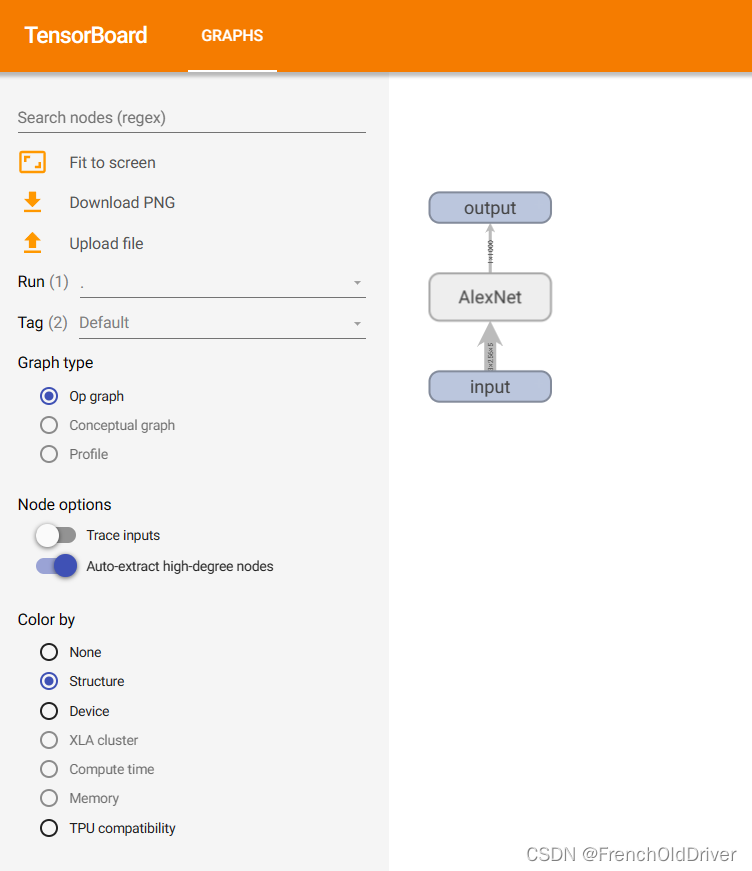
Task: Click the Download PNG label
Action: (x=122, y=203)
